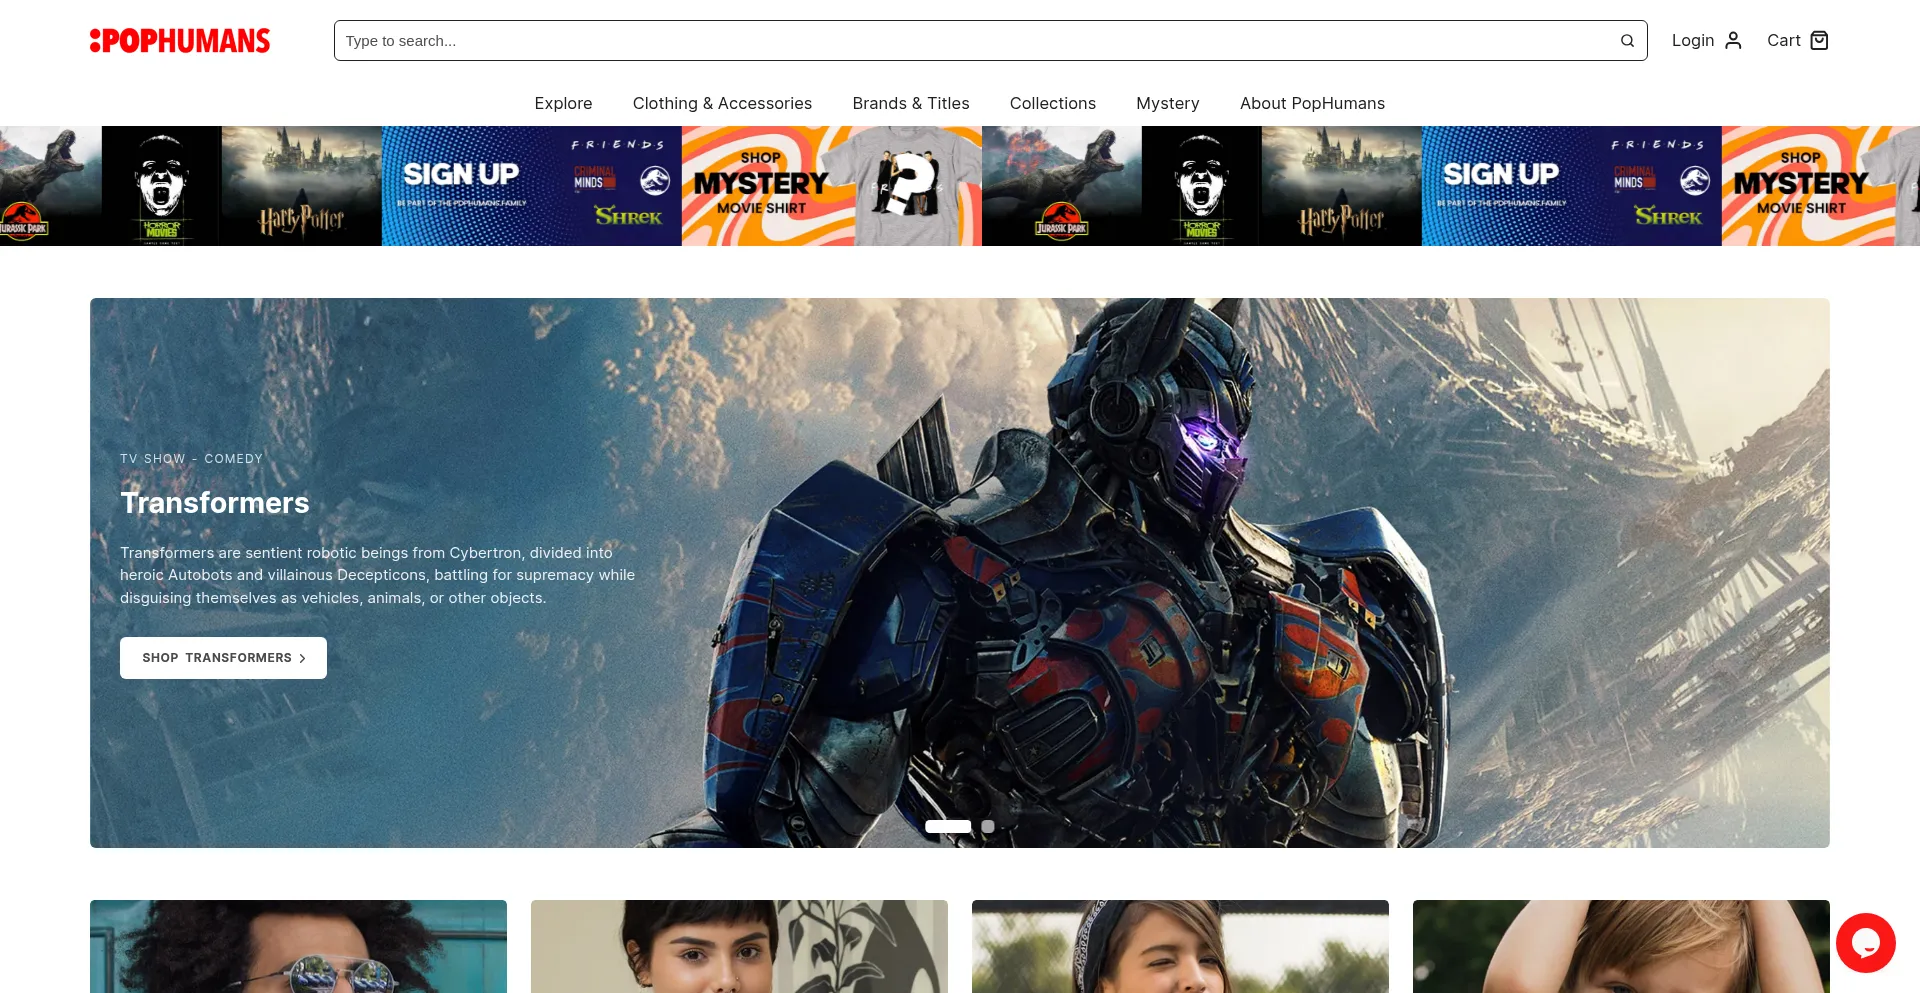Open Clothing & Accessories menu
The image size is (1920, 993).
coord(722,103)
